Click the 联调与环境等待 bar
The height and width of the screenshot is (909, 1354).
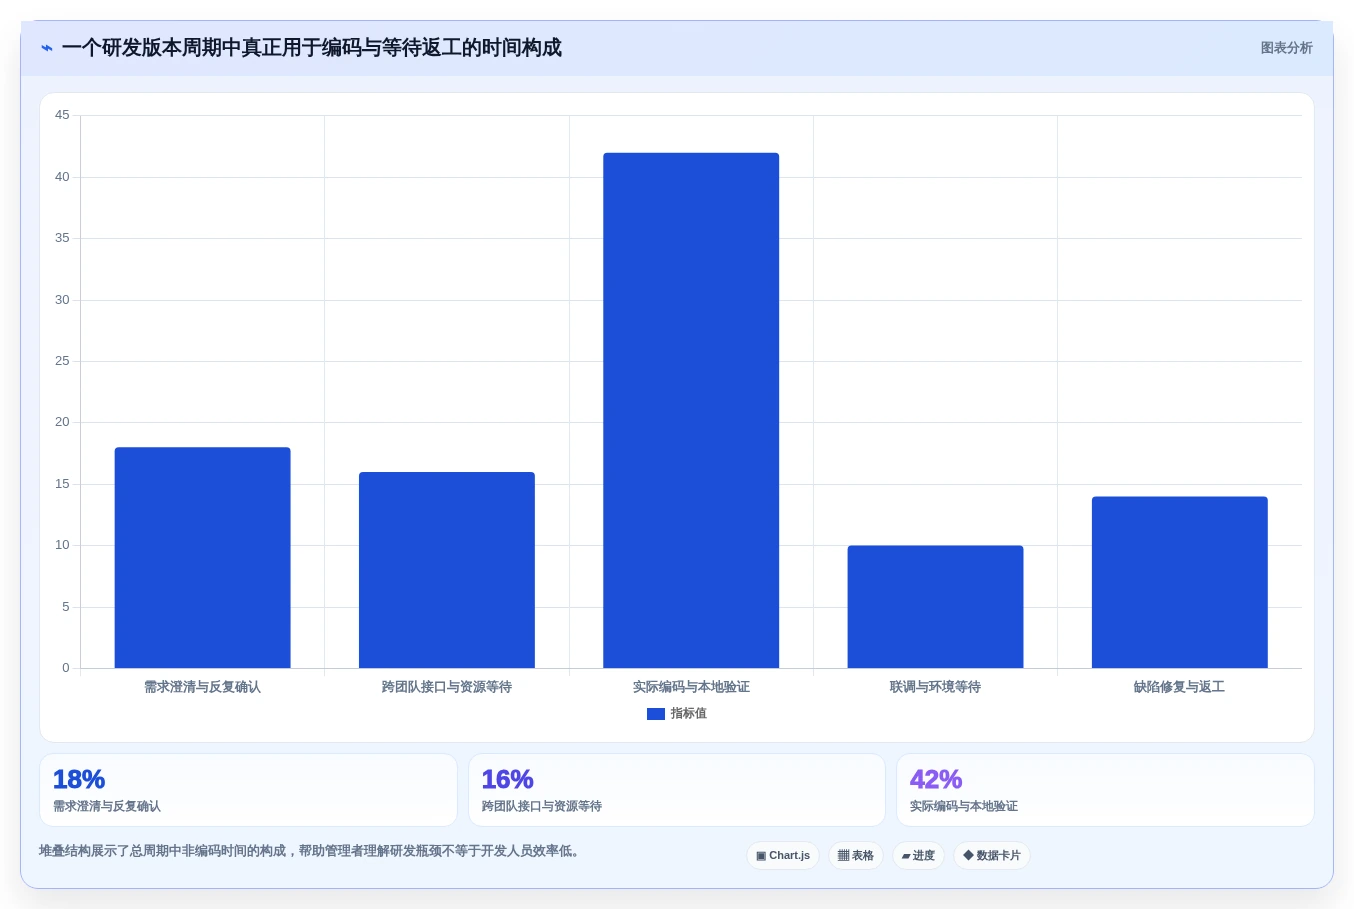(935, 607)
